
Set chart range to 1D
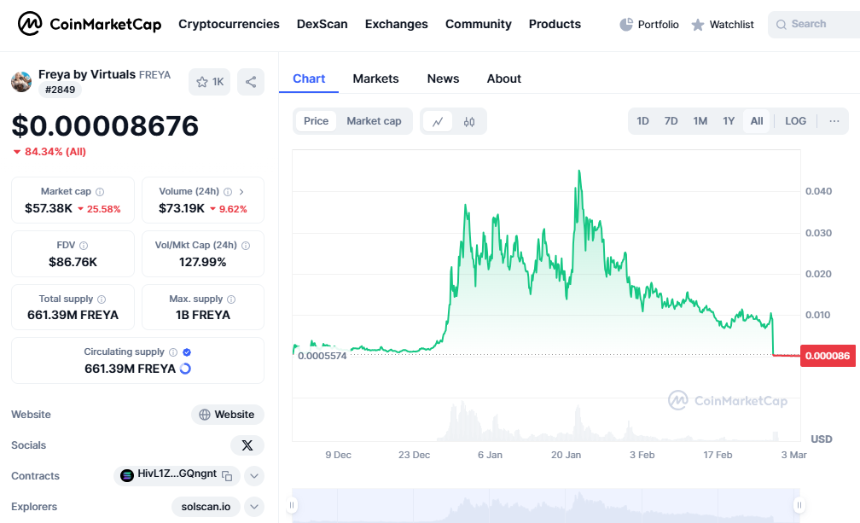(x=643, y=121)
